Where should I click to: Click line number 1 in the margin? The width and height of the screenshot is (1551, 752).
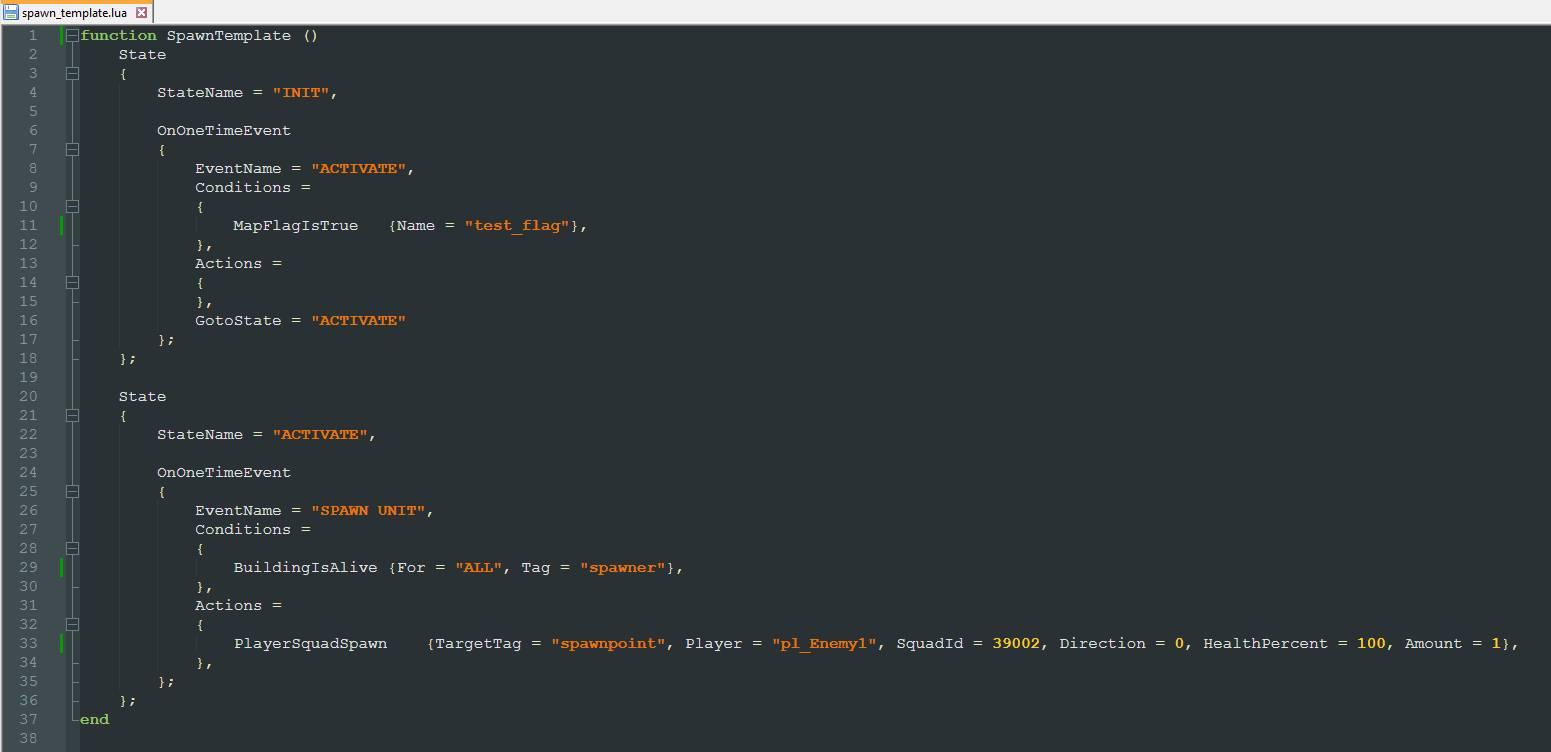point(33,35)
